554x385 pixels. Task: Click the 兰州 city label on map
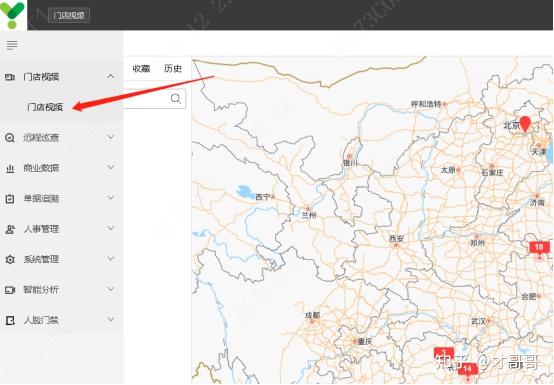tap(309, 215)
